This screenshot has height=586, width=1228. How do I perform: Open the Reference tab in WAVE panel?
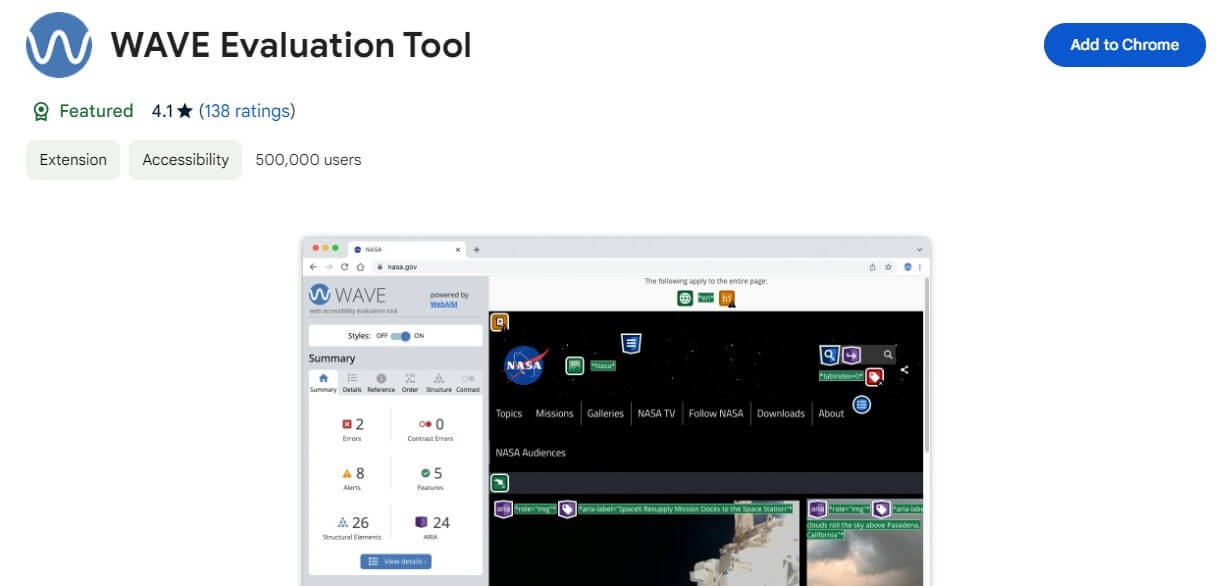pos(381,382)
